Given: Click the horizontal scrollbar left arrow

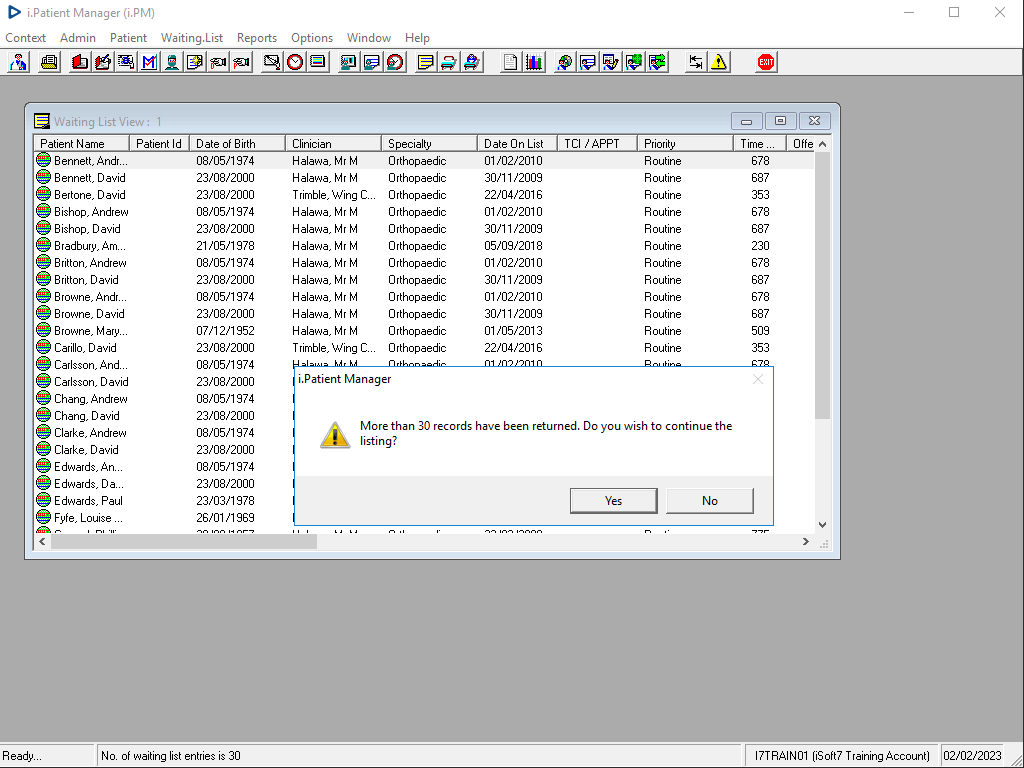Looking at the screenshot, I should pyautogui.click(x=42, y=541).
